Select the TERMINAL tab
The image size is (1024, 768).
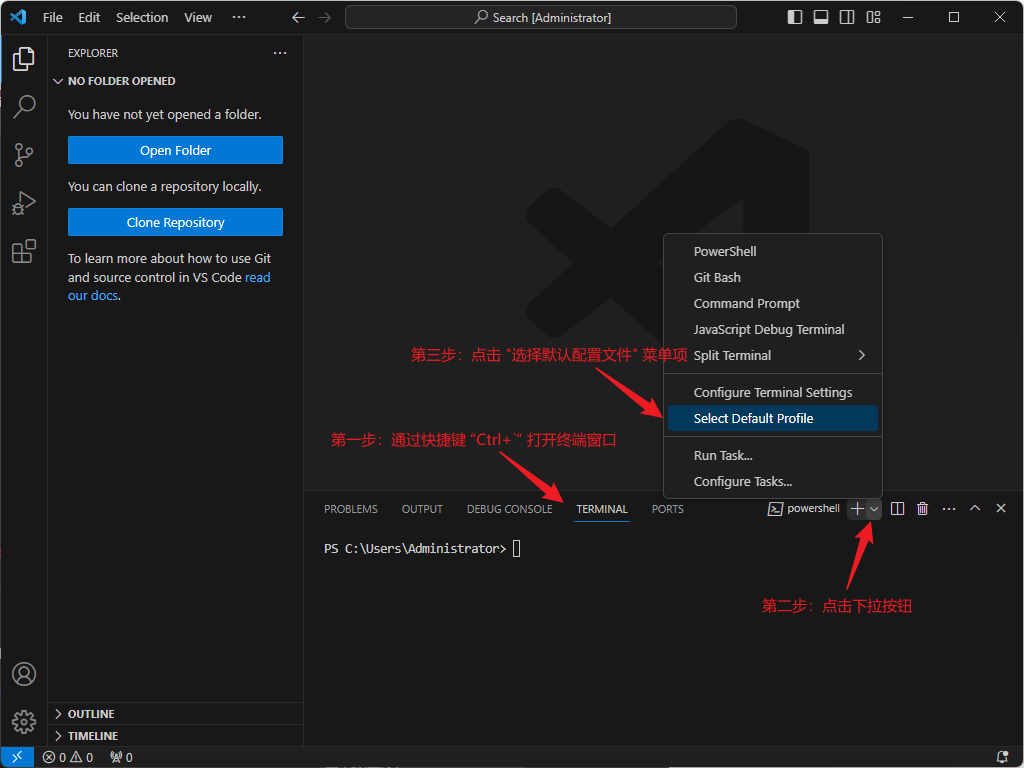[x=601, y=509]
